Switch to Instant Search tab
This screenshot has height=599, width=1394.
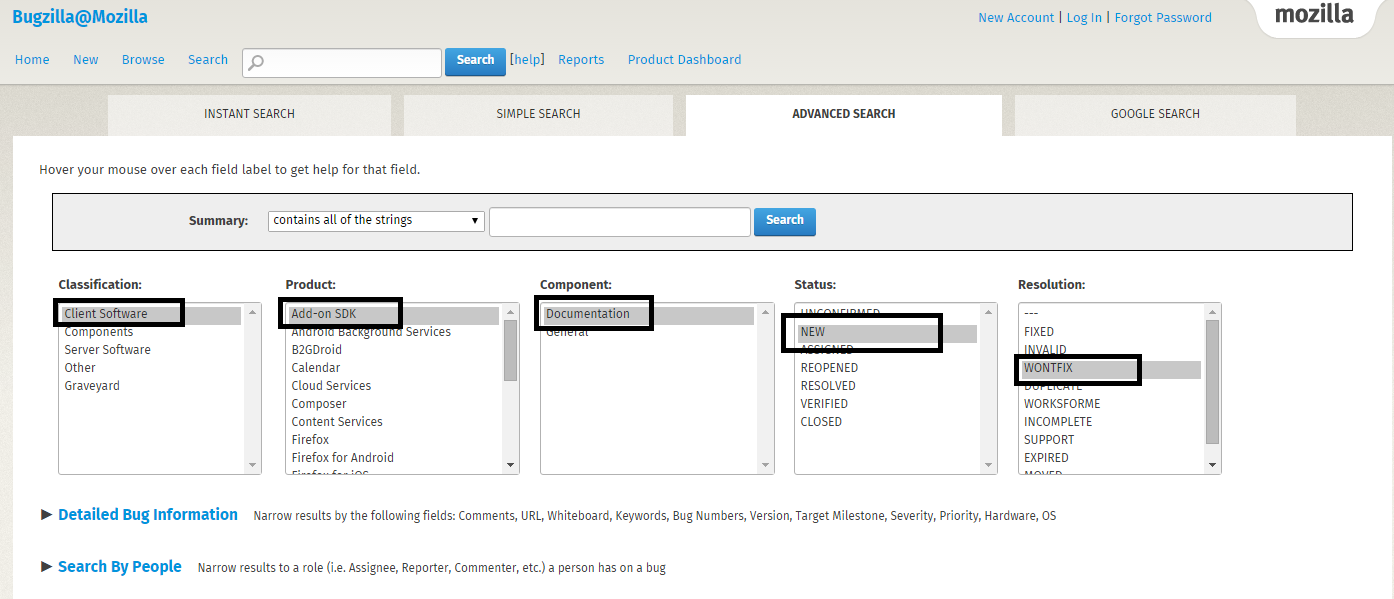[x=249, y=114]
